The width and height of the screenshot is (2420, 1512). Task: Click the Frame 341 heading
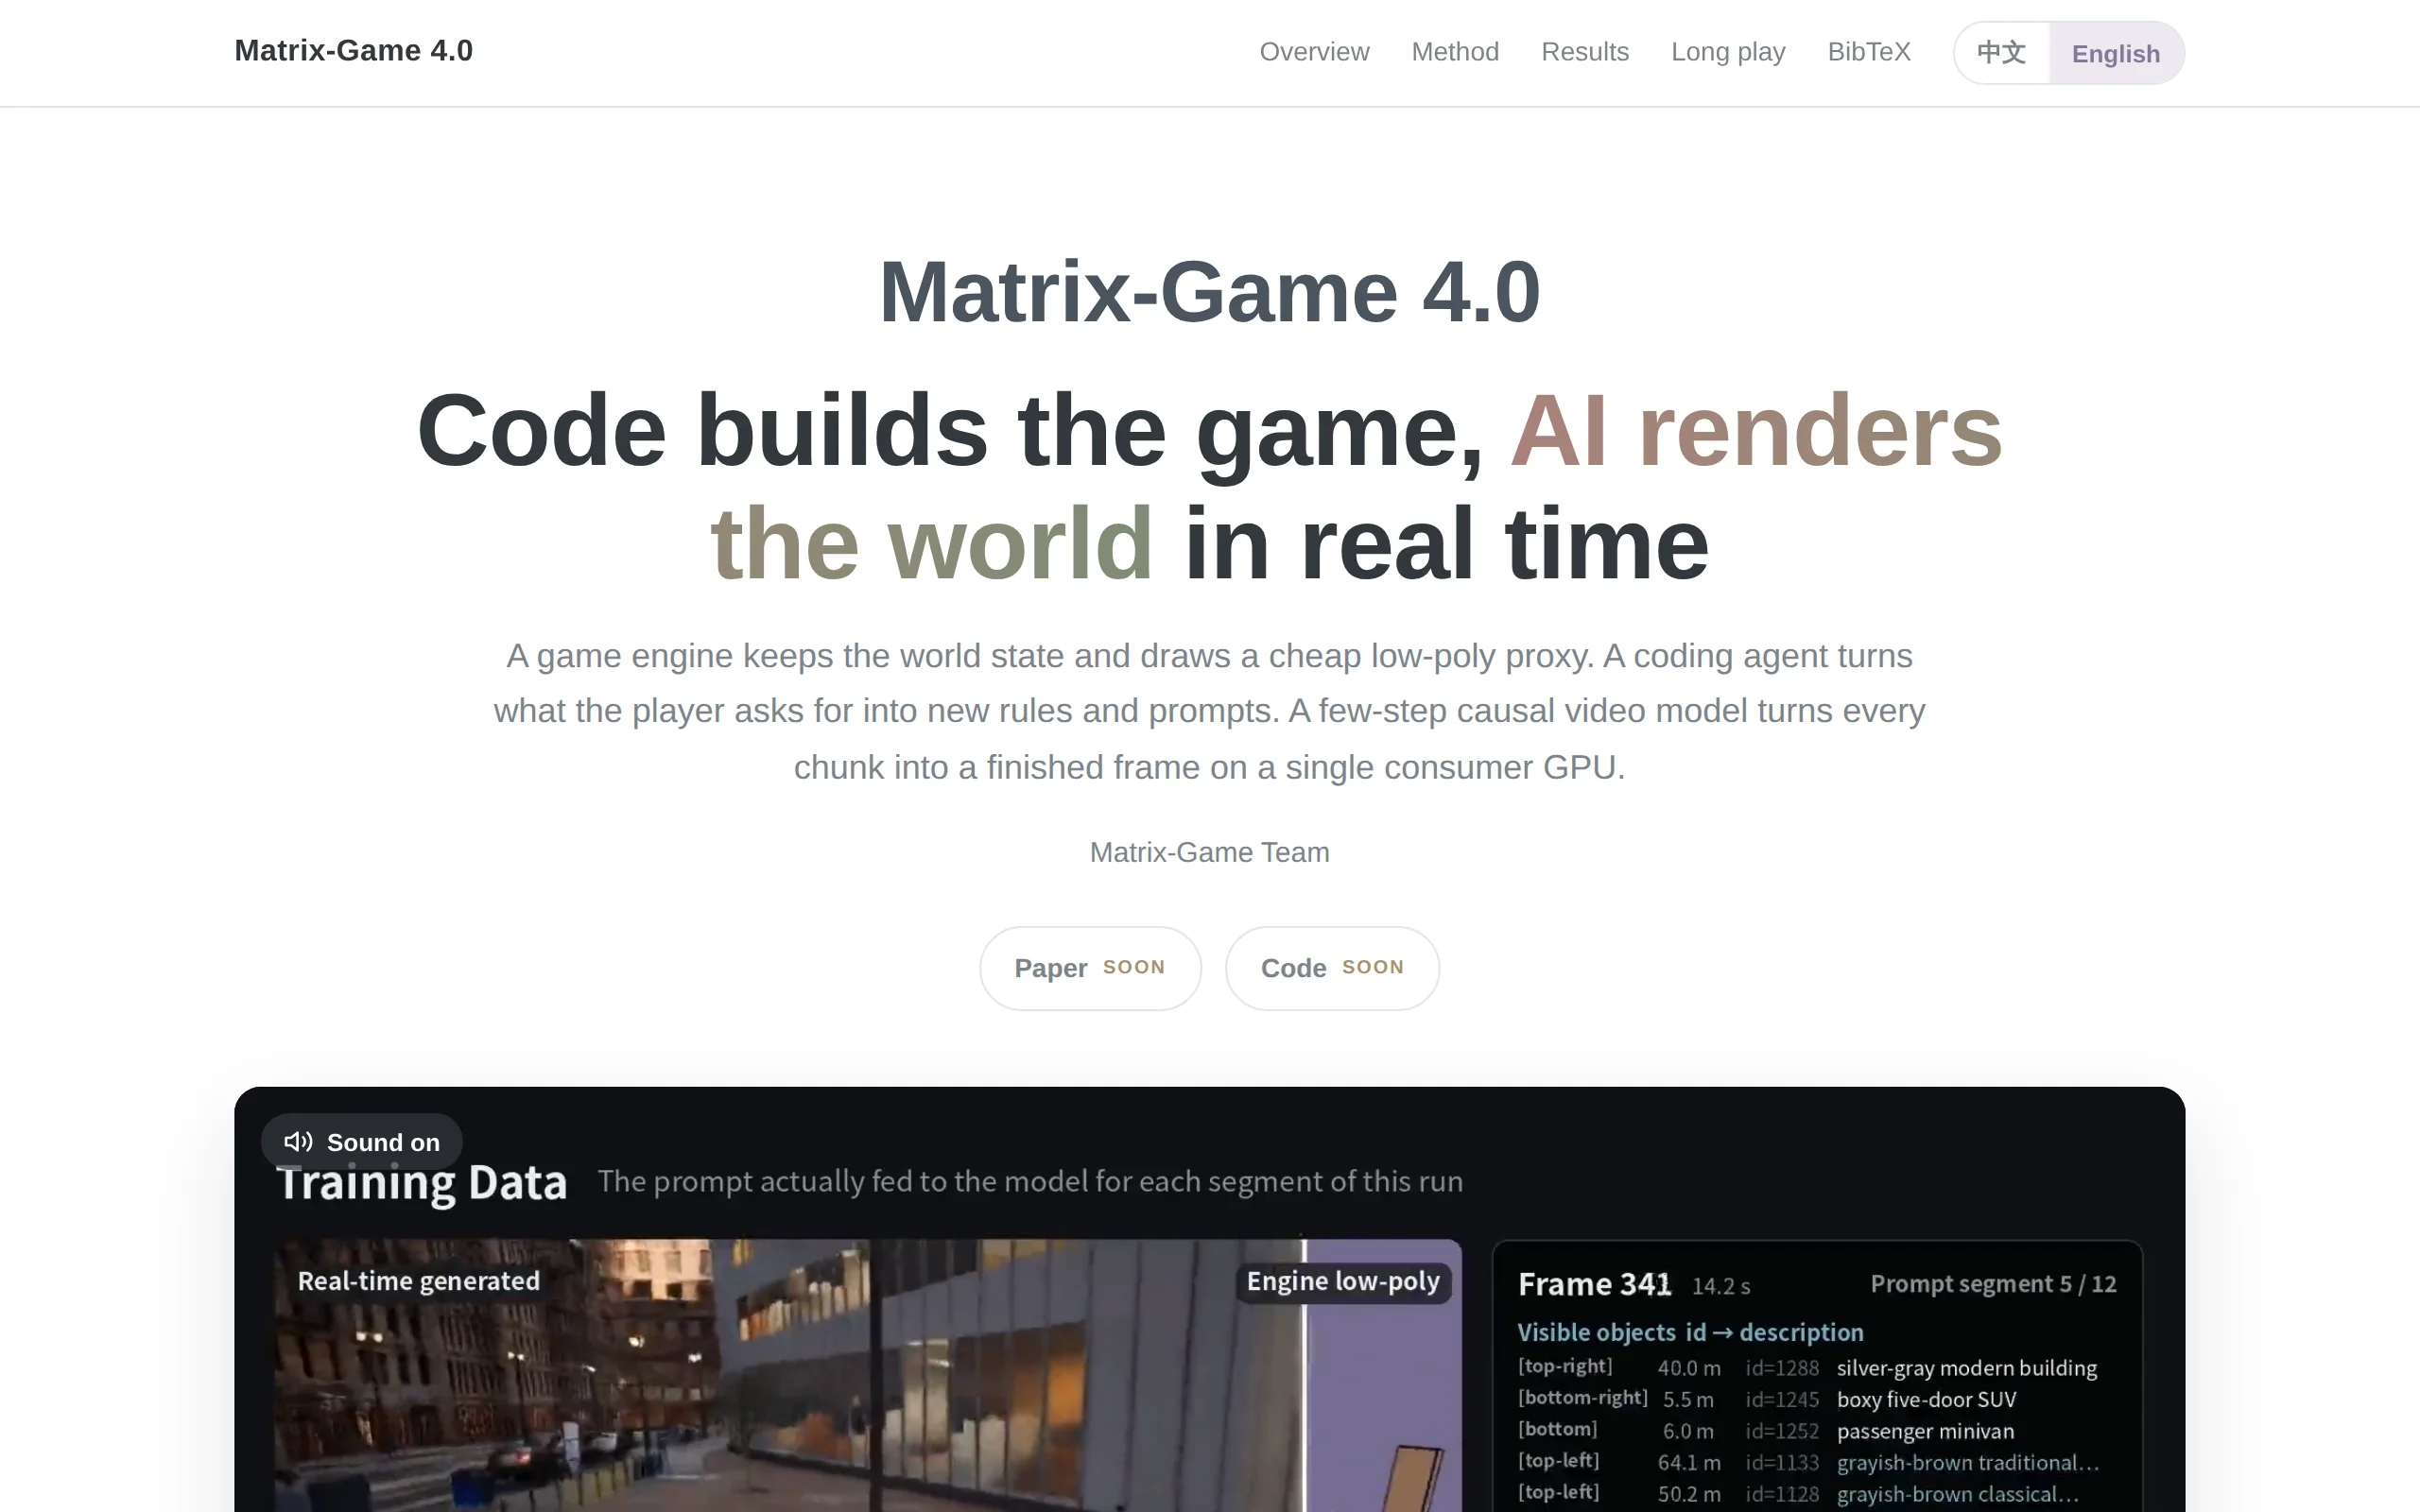pyautogui.click(x=1594, y=1284)
